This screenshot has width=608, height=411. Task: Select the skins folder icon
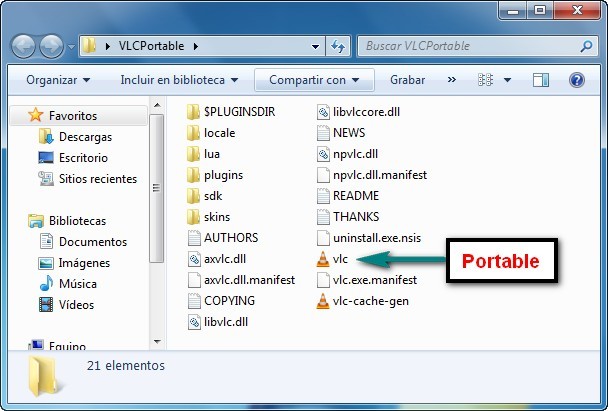click(193, 217)
